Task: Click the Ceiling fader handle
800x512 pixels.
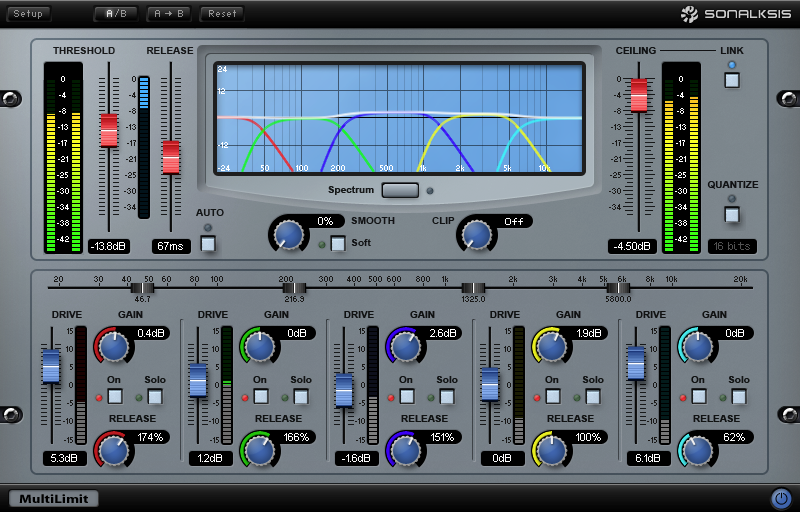Action: tap(639, 95)
